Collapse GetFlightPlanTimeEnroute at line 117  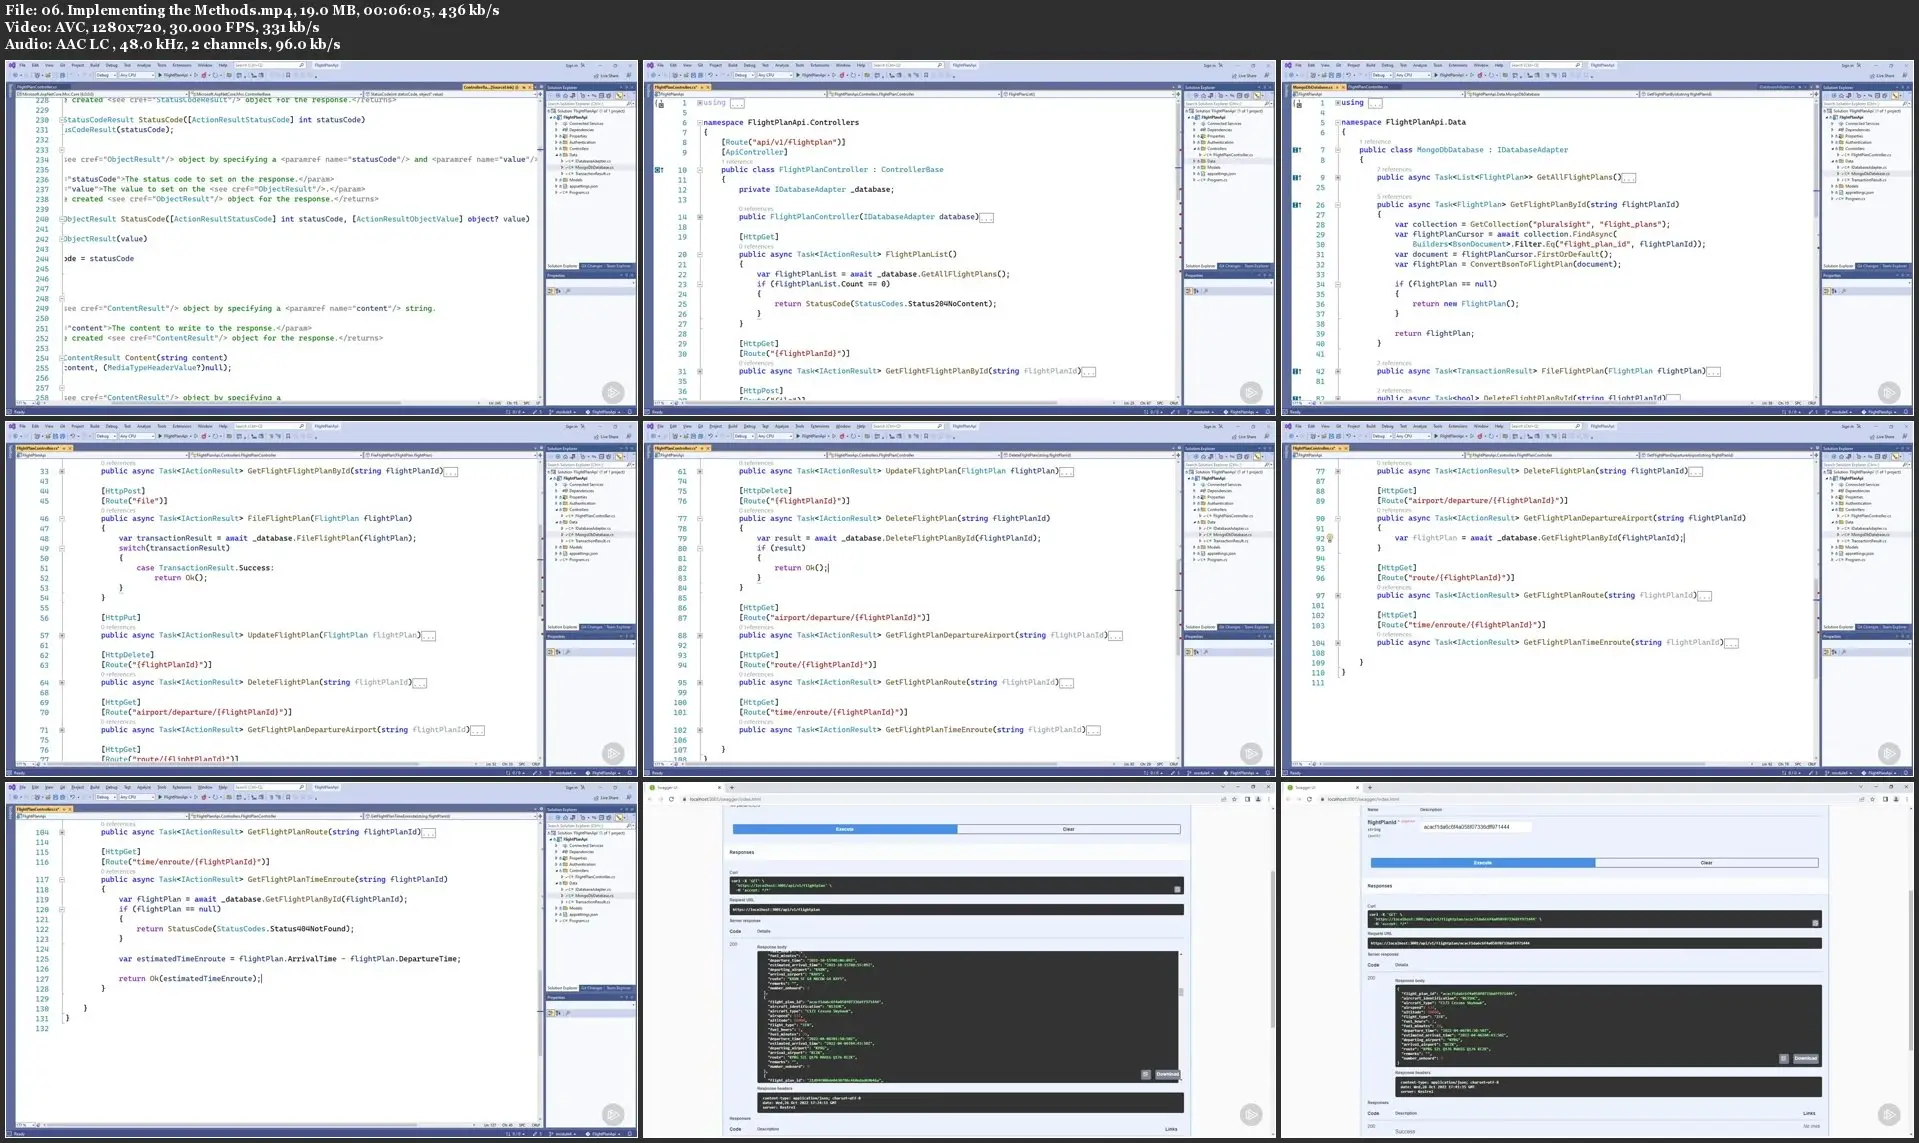(x=61, y=880)
